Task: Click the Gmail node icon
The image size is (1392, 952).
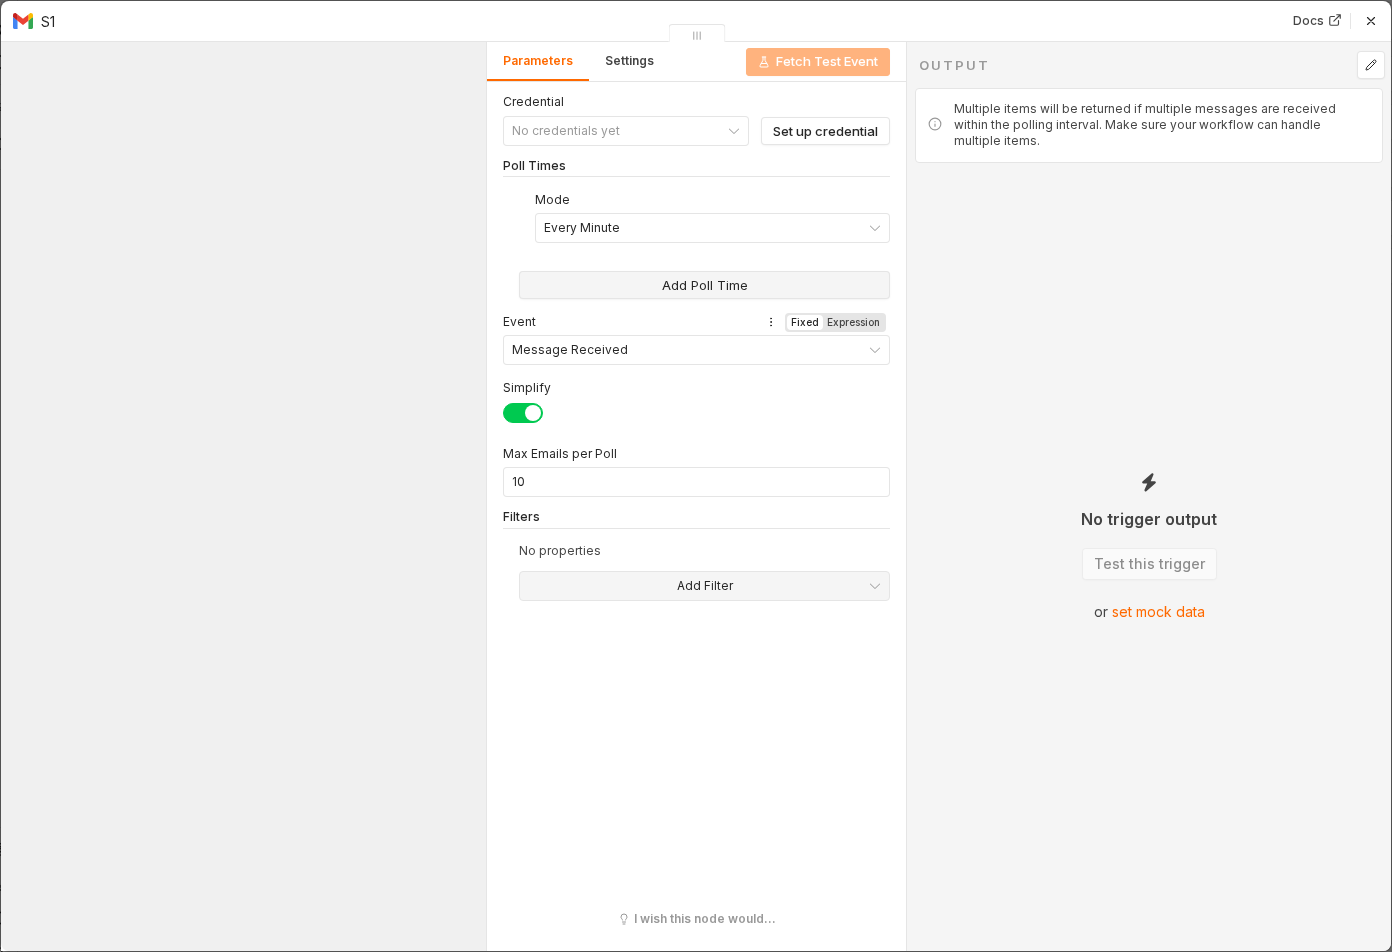Action: pyautogui.click(x=23, y=21)
